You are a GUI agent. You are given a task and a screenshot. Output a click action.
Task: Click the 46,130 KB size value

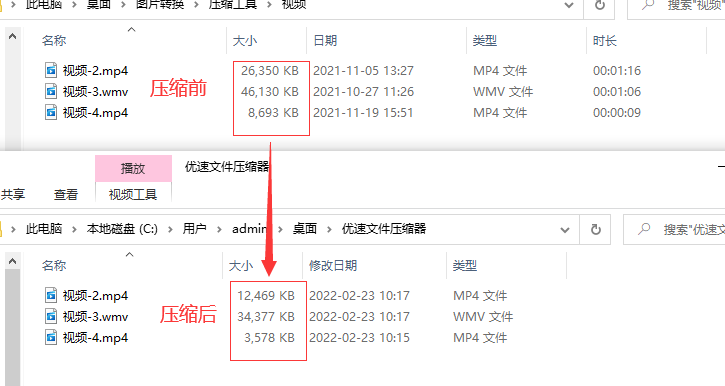(x=270, y=92)
